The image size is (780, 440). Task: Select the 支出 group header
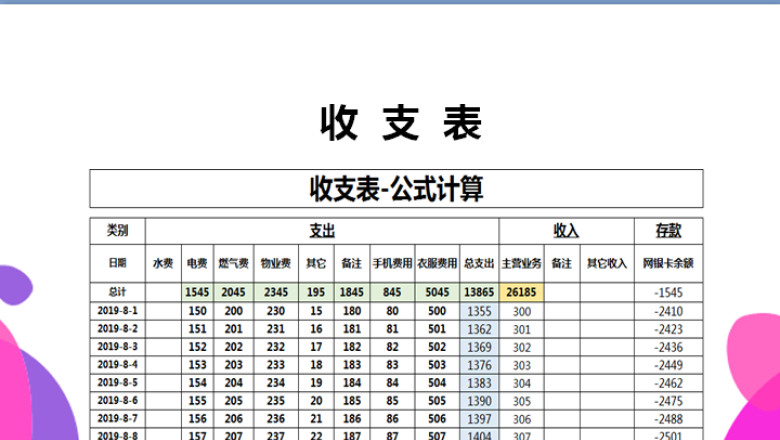pos(322,231)
